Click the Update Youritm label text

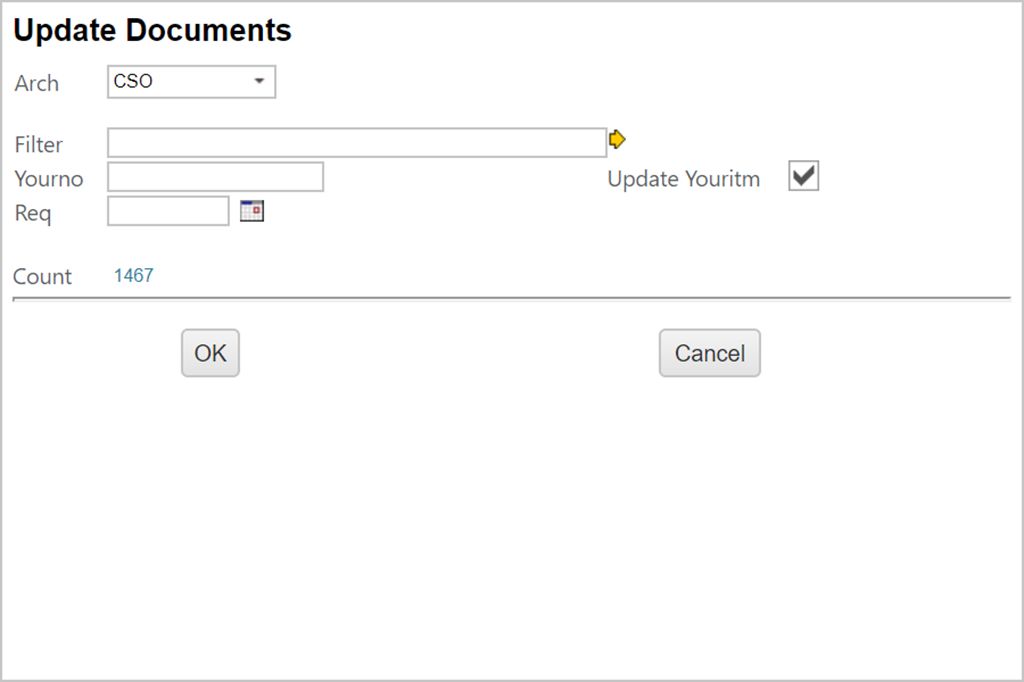683,180
